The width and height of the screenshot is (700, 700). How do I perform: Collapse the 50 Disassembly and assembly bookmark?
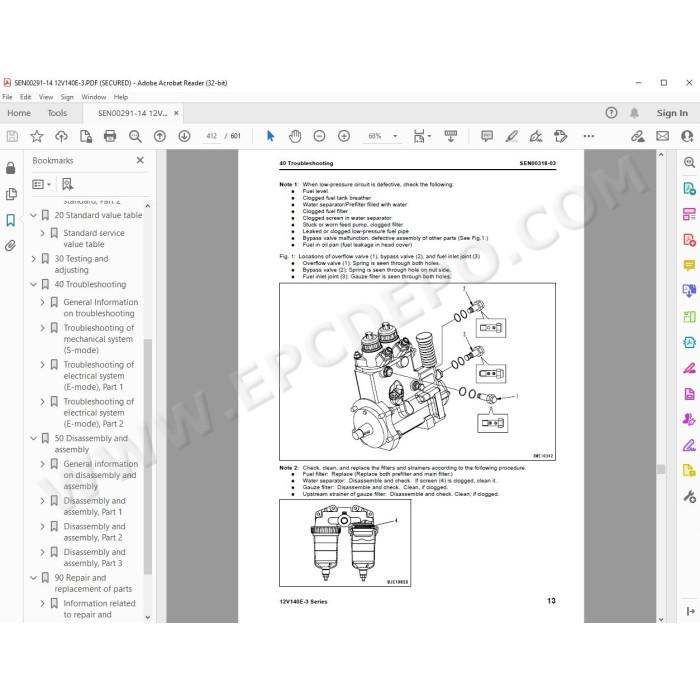(33, 438)
